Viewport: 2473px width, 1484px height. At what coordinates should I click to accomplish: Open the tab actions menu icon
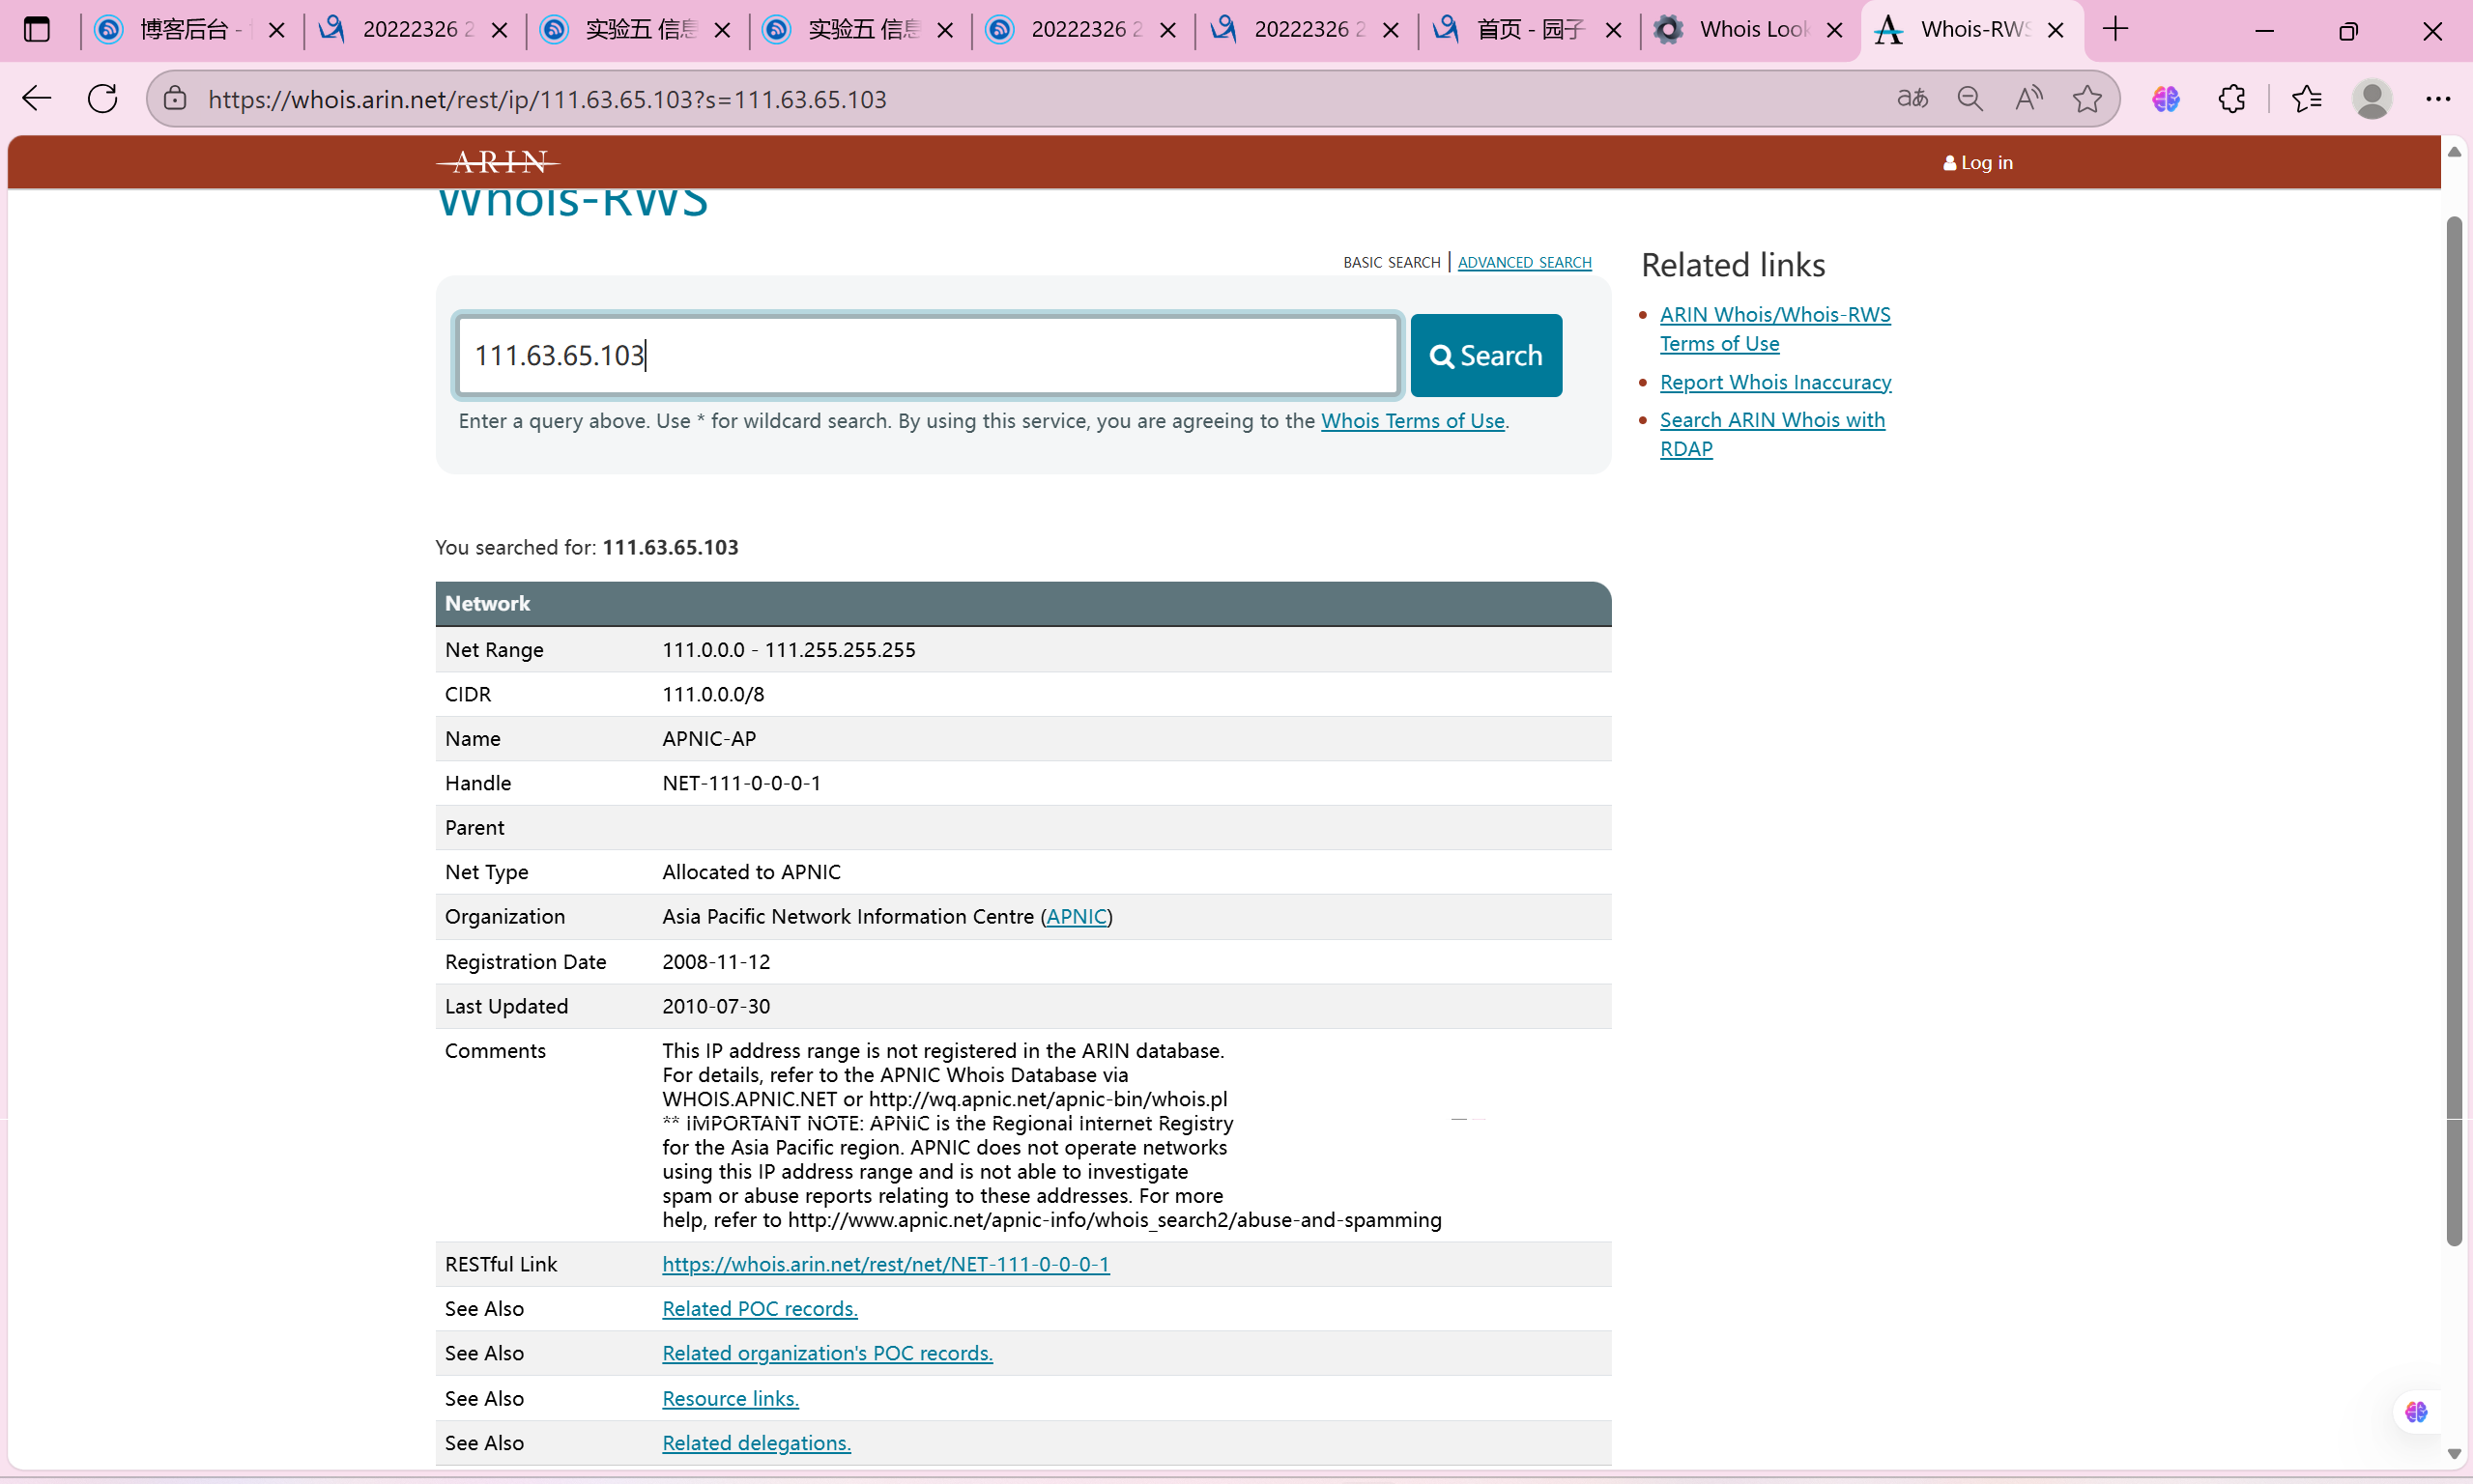(37, 29)
